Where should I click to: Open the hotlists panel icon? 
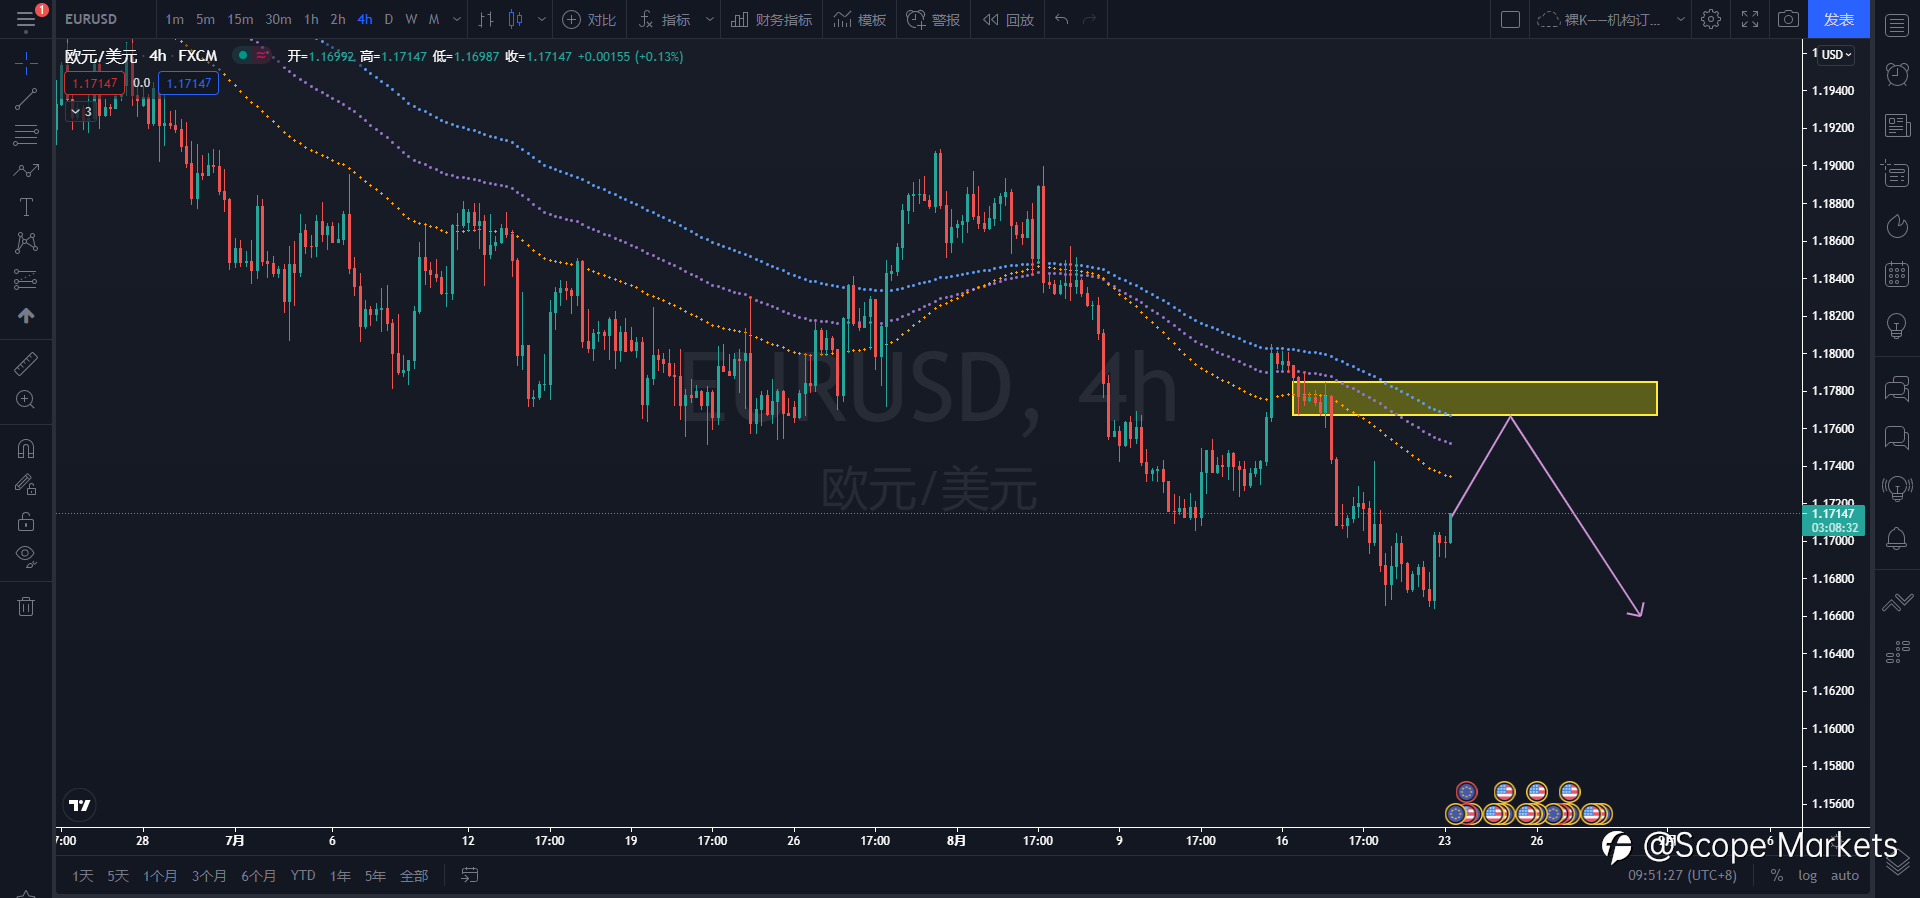pyautogui.click(x=1897, y=226)
